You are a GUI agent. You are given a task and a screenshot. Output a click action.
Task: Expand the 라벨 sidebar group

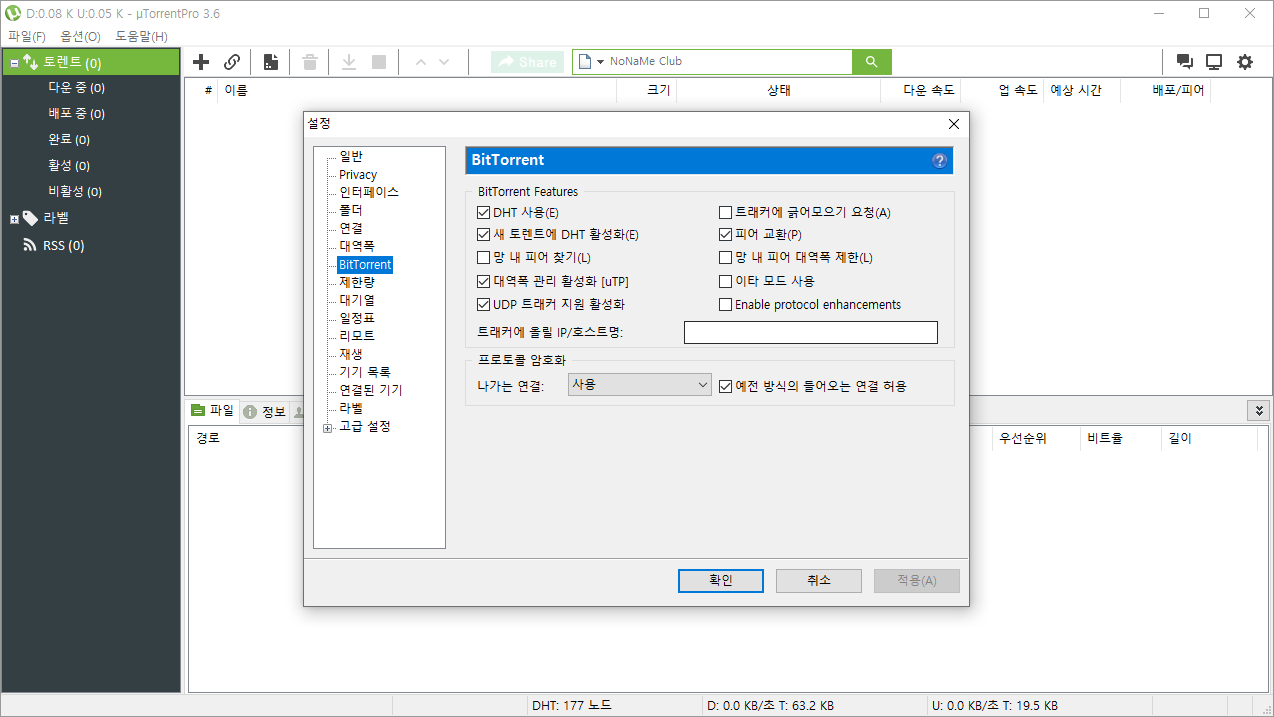click(x=14, y=219)
